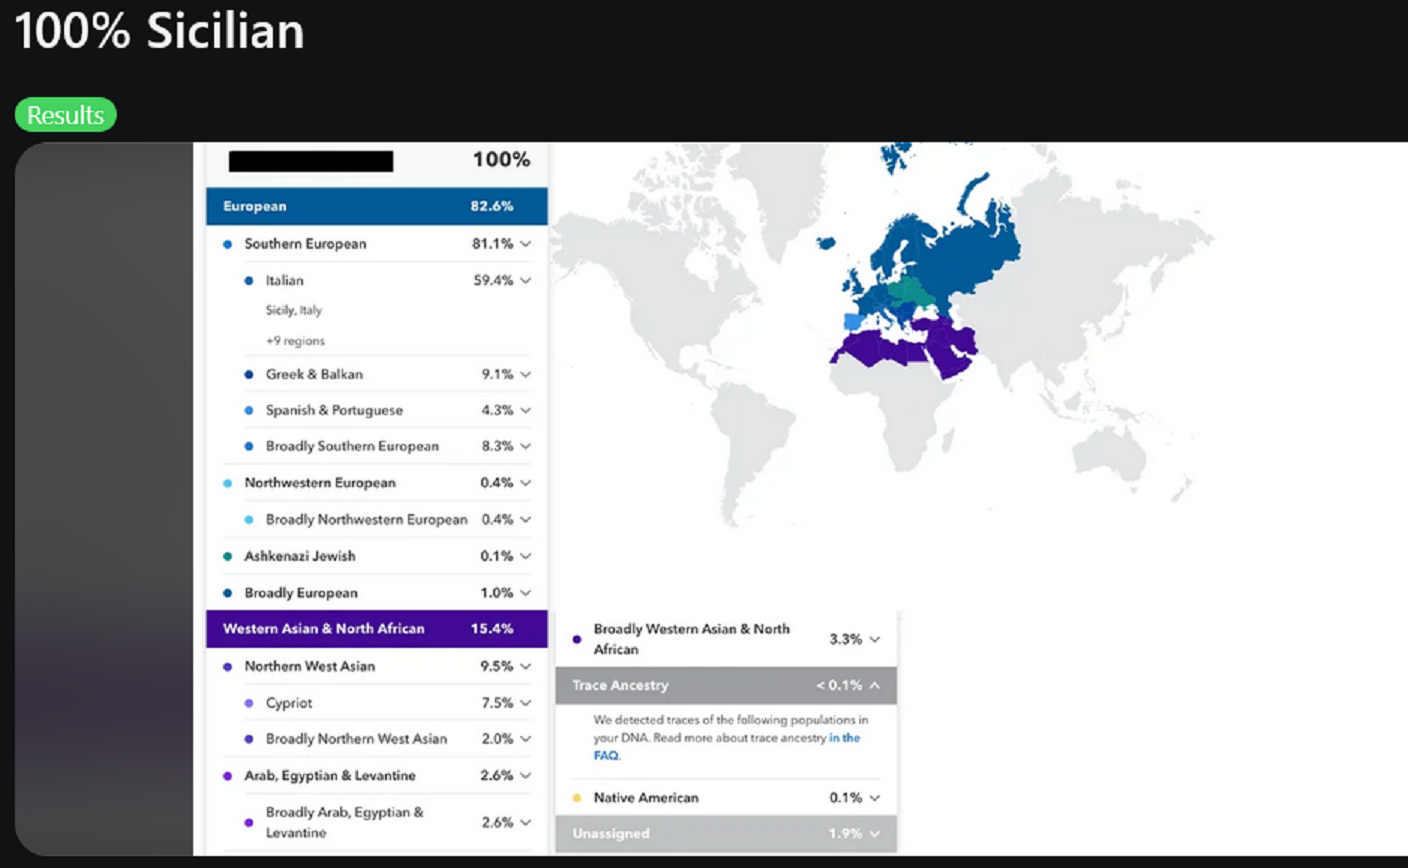The image size is (1408, 868).
Task: Expand the Spanish & Portuguese chevron
Action: (526, 411)
